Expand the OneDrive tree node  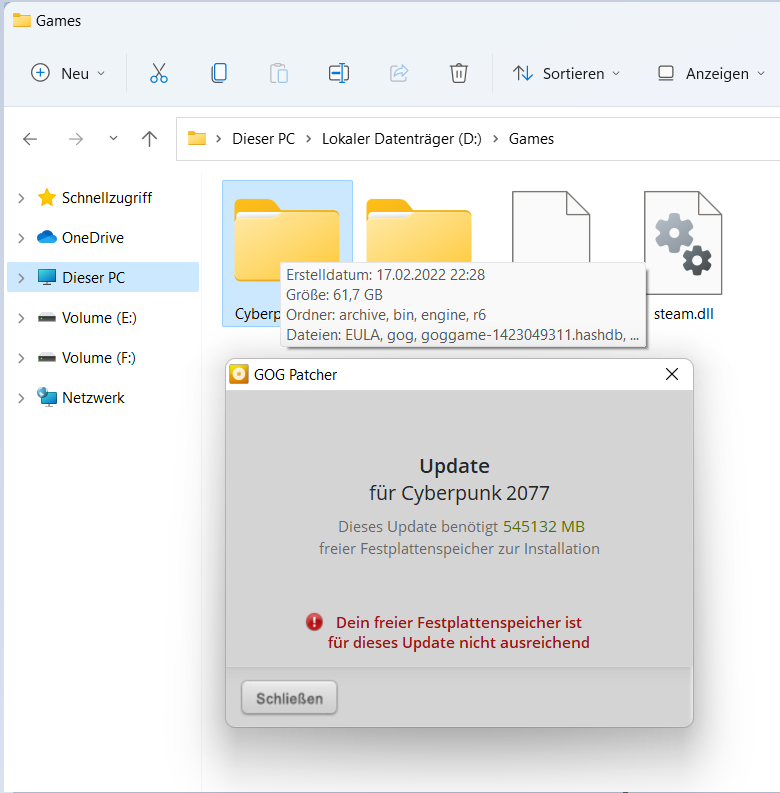pyautogui.click(x=21, y=238)
